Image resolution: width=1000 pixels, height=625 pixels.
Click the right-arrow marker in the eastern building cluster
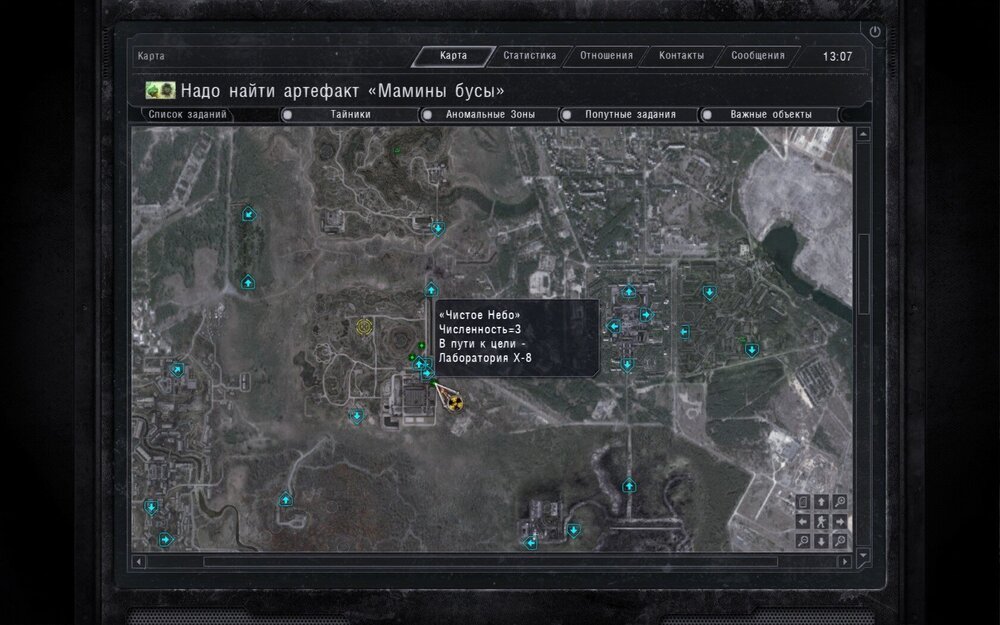(645, 314)
